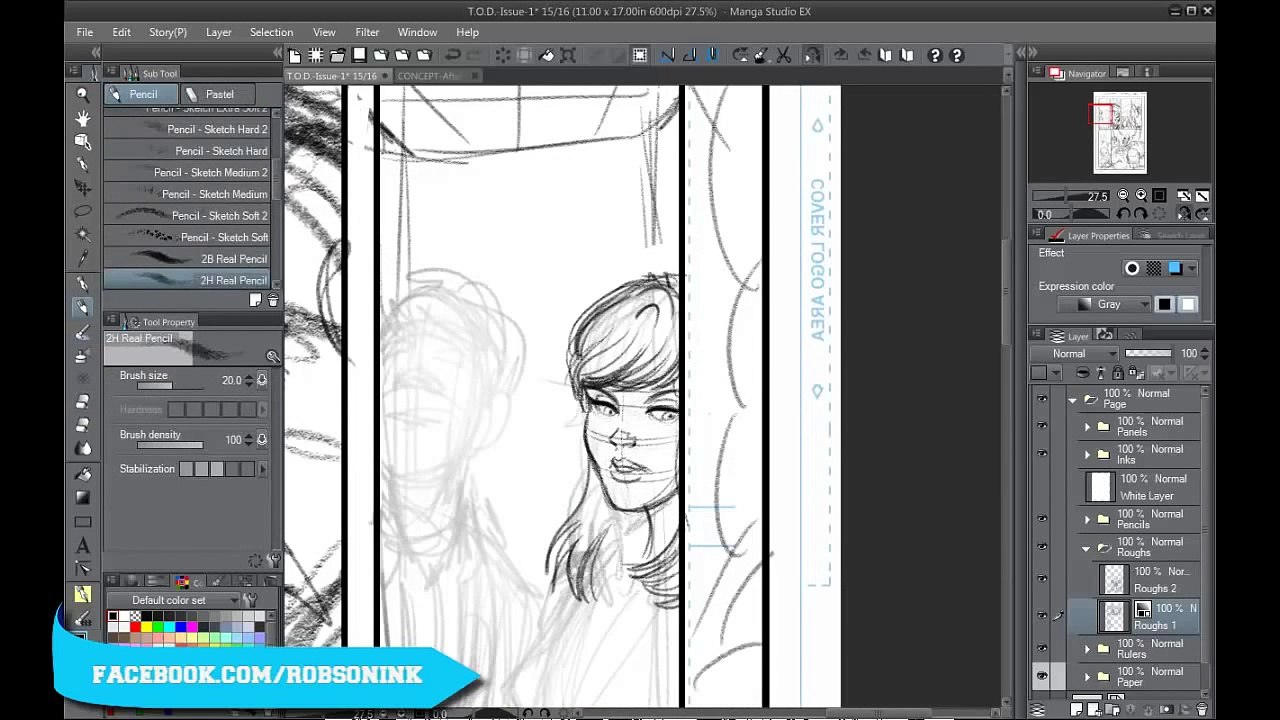1280x720 pixels.
Task: Hide the Pencils layer folder
Action: click(1042, 519)
